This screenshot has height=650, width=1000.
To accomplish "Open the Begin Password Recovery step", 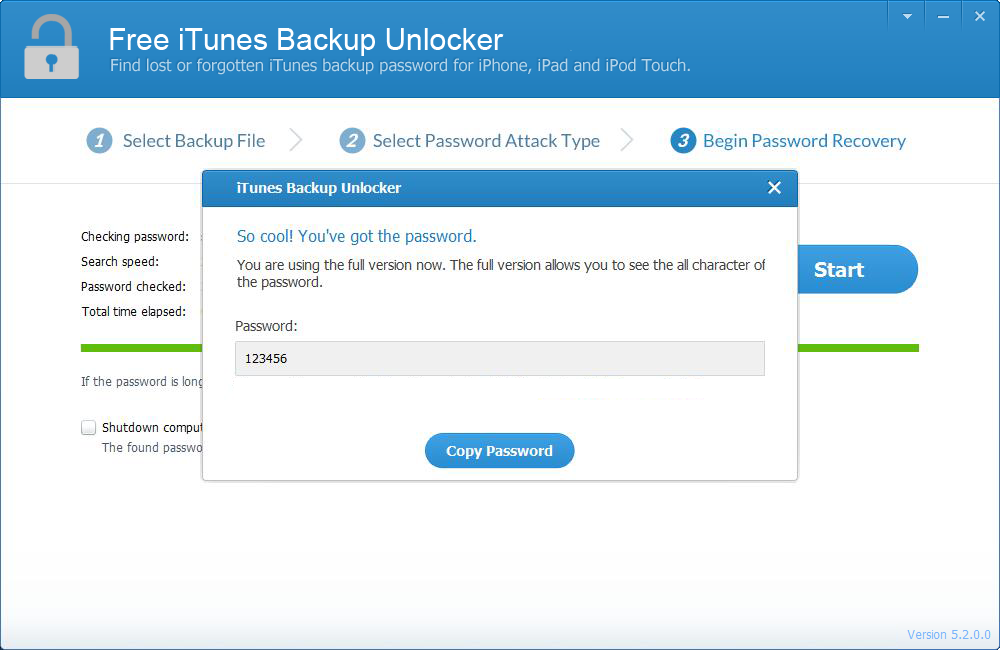I will (x=804, y=141).
